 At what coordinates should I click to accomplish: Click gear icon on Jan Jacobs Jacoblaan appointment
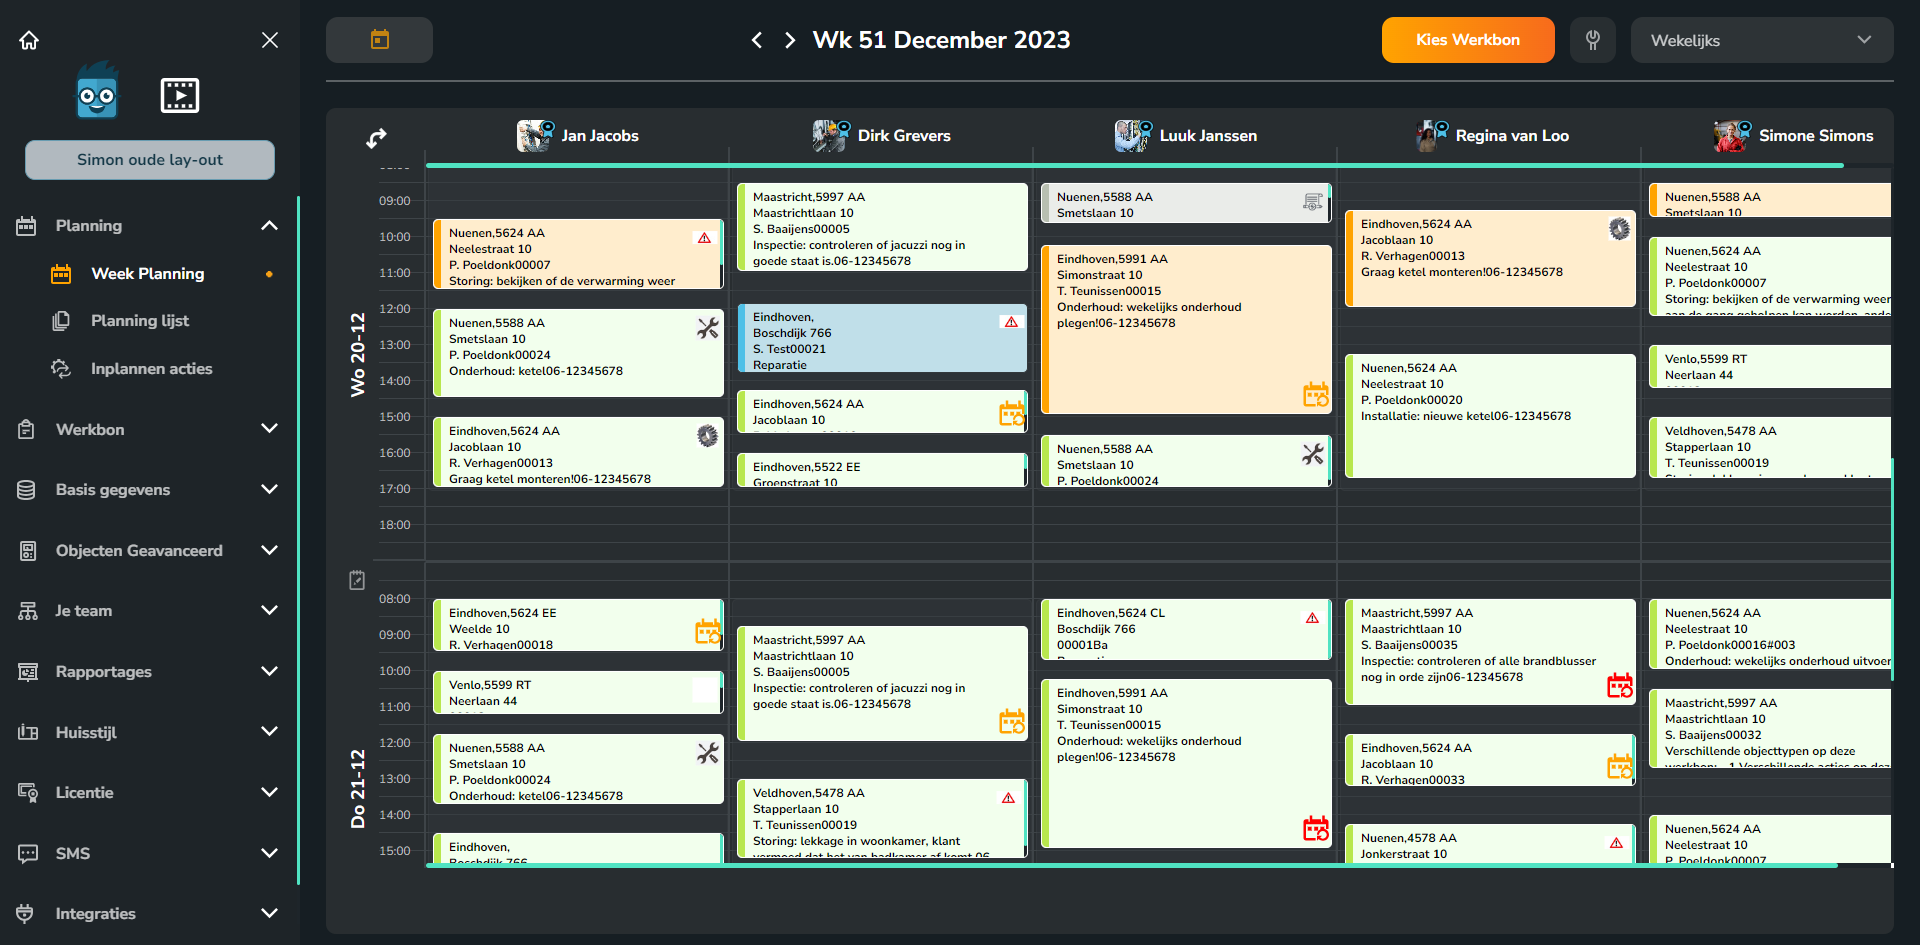coord(708,436)
